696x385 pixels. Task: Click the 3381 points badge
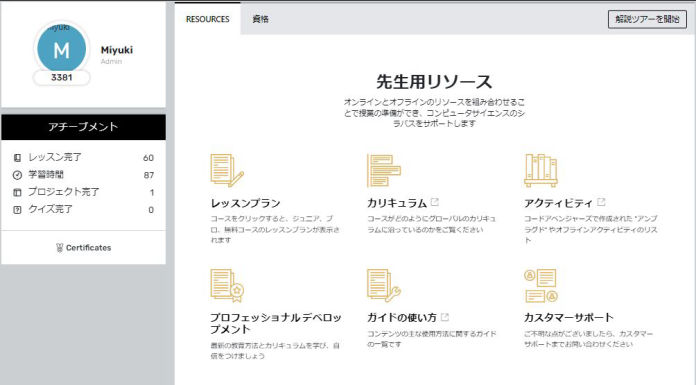62,77
